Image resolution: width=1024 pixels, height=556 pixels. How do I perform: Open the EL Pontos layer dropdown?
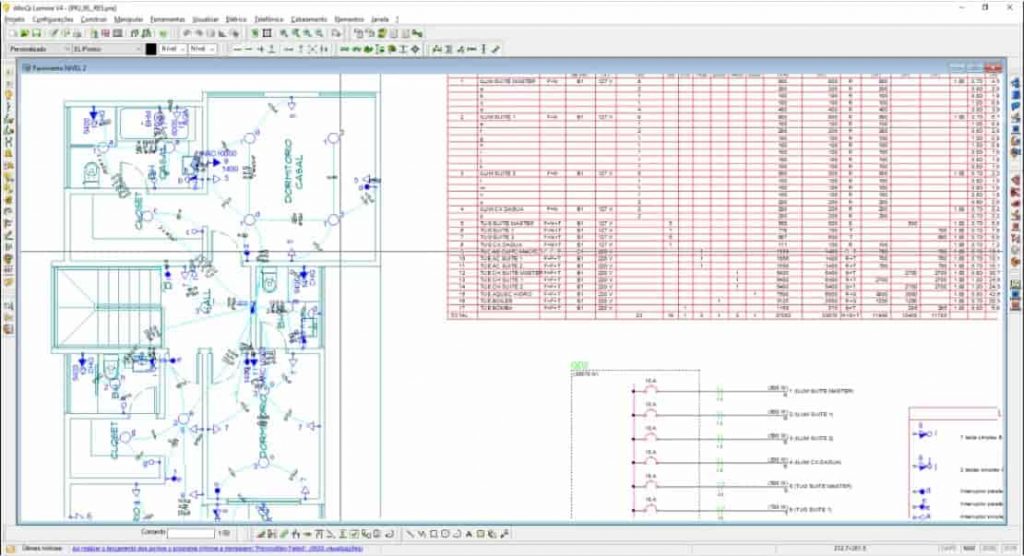107,49
